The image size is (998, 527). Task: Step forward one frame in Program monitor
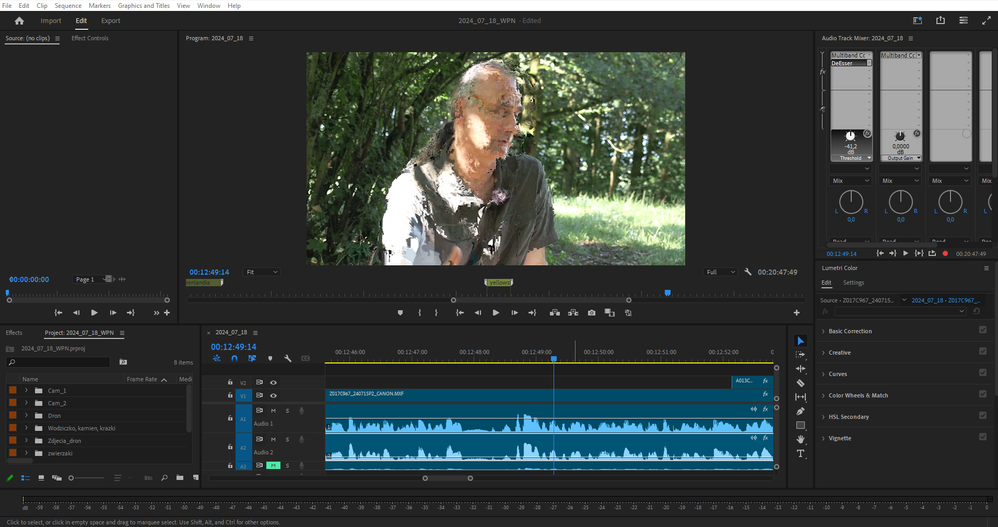pyautogui.click(x=514, y=313)
